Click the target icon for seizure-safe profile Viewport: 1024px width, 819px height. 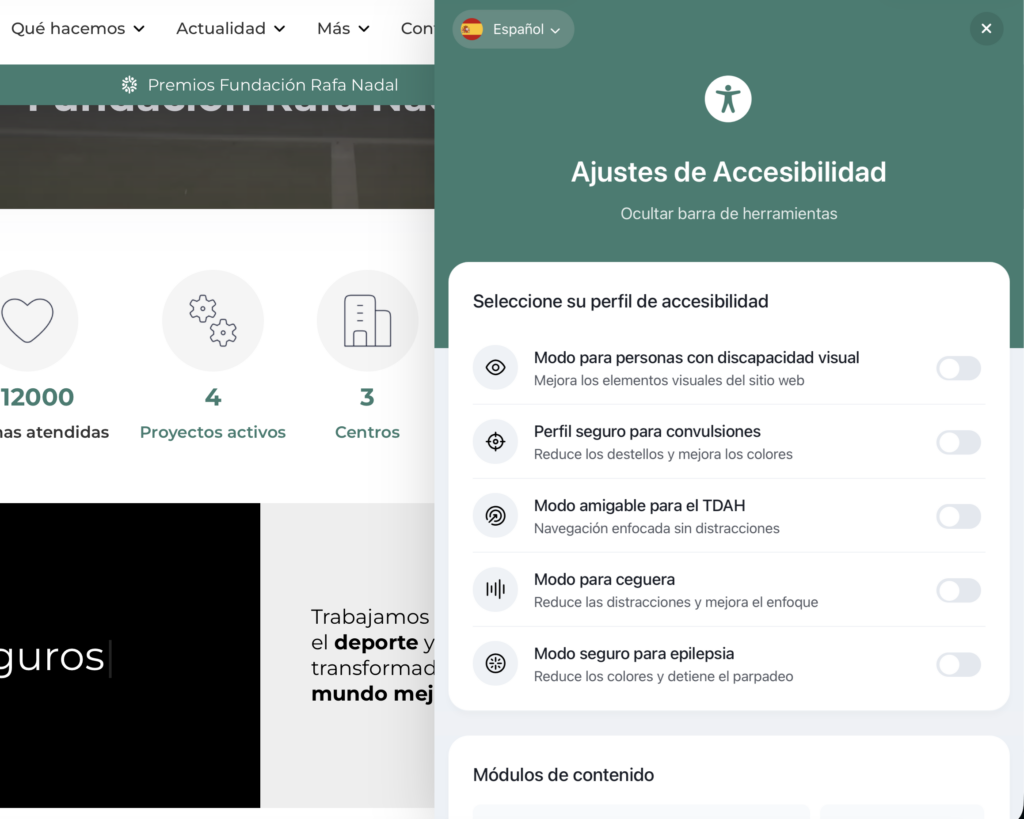click(495, 442)
